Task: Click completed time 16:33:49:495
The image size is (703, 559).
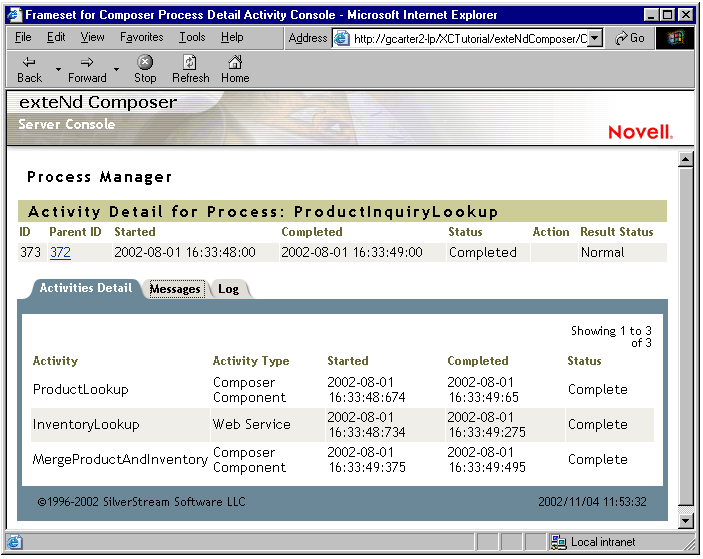Action: [487, 467]
